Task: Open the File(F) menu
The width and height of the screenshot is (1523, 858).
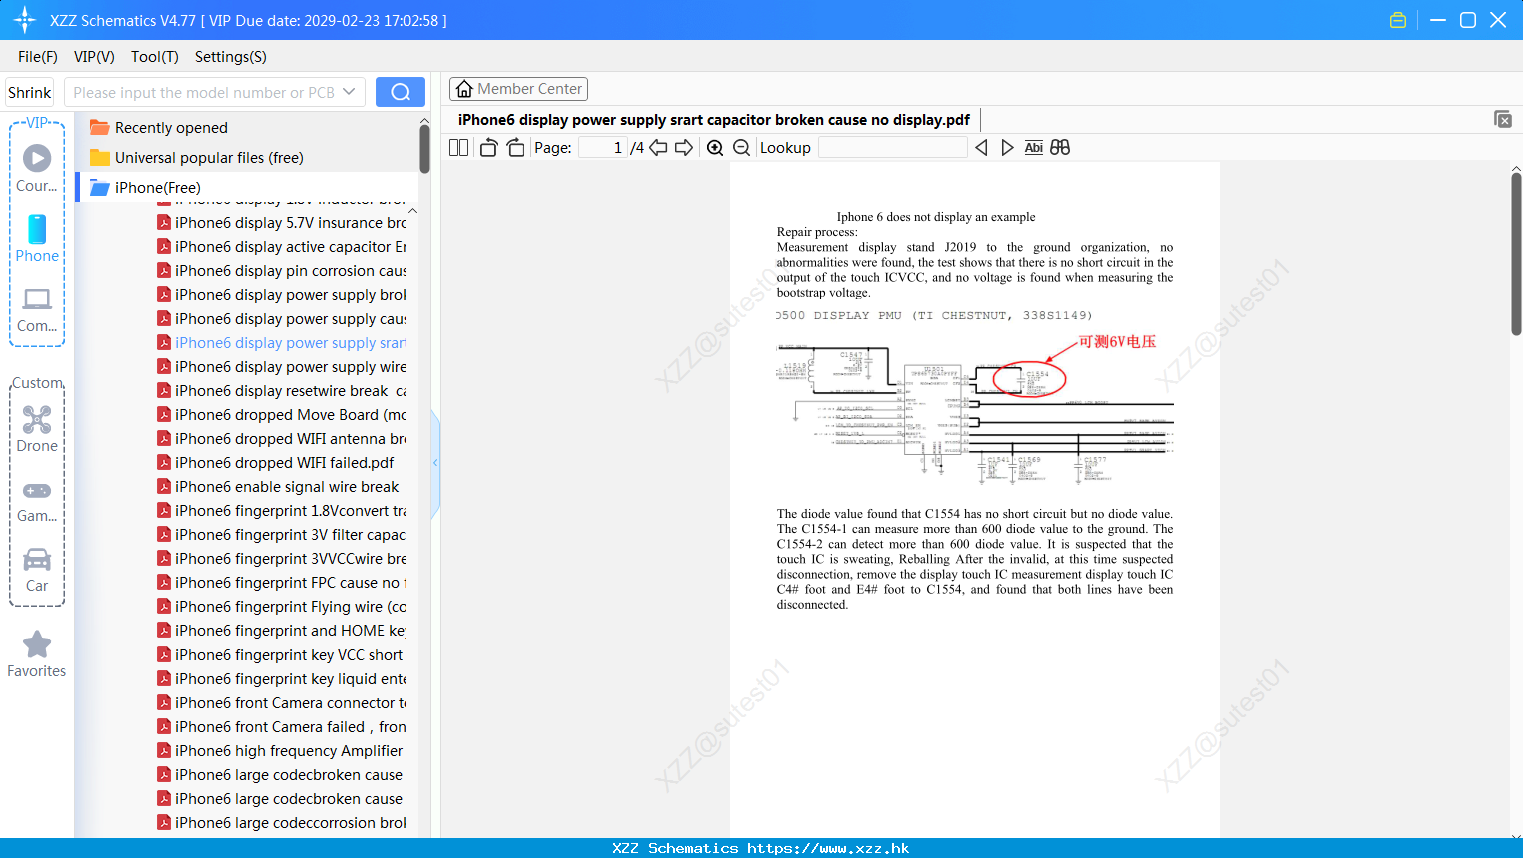Action: 38,57
